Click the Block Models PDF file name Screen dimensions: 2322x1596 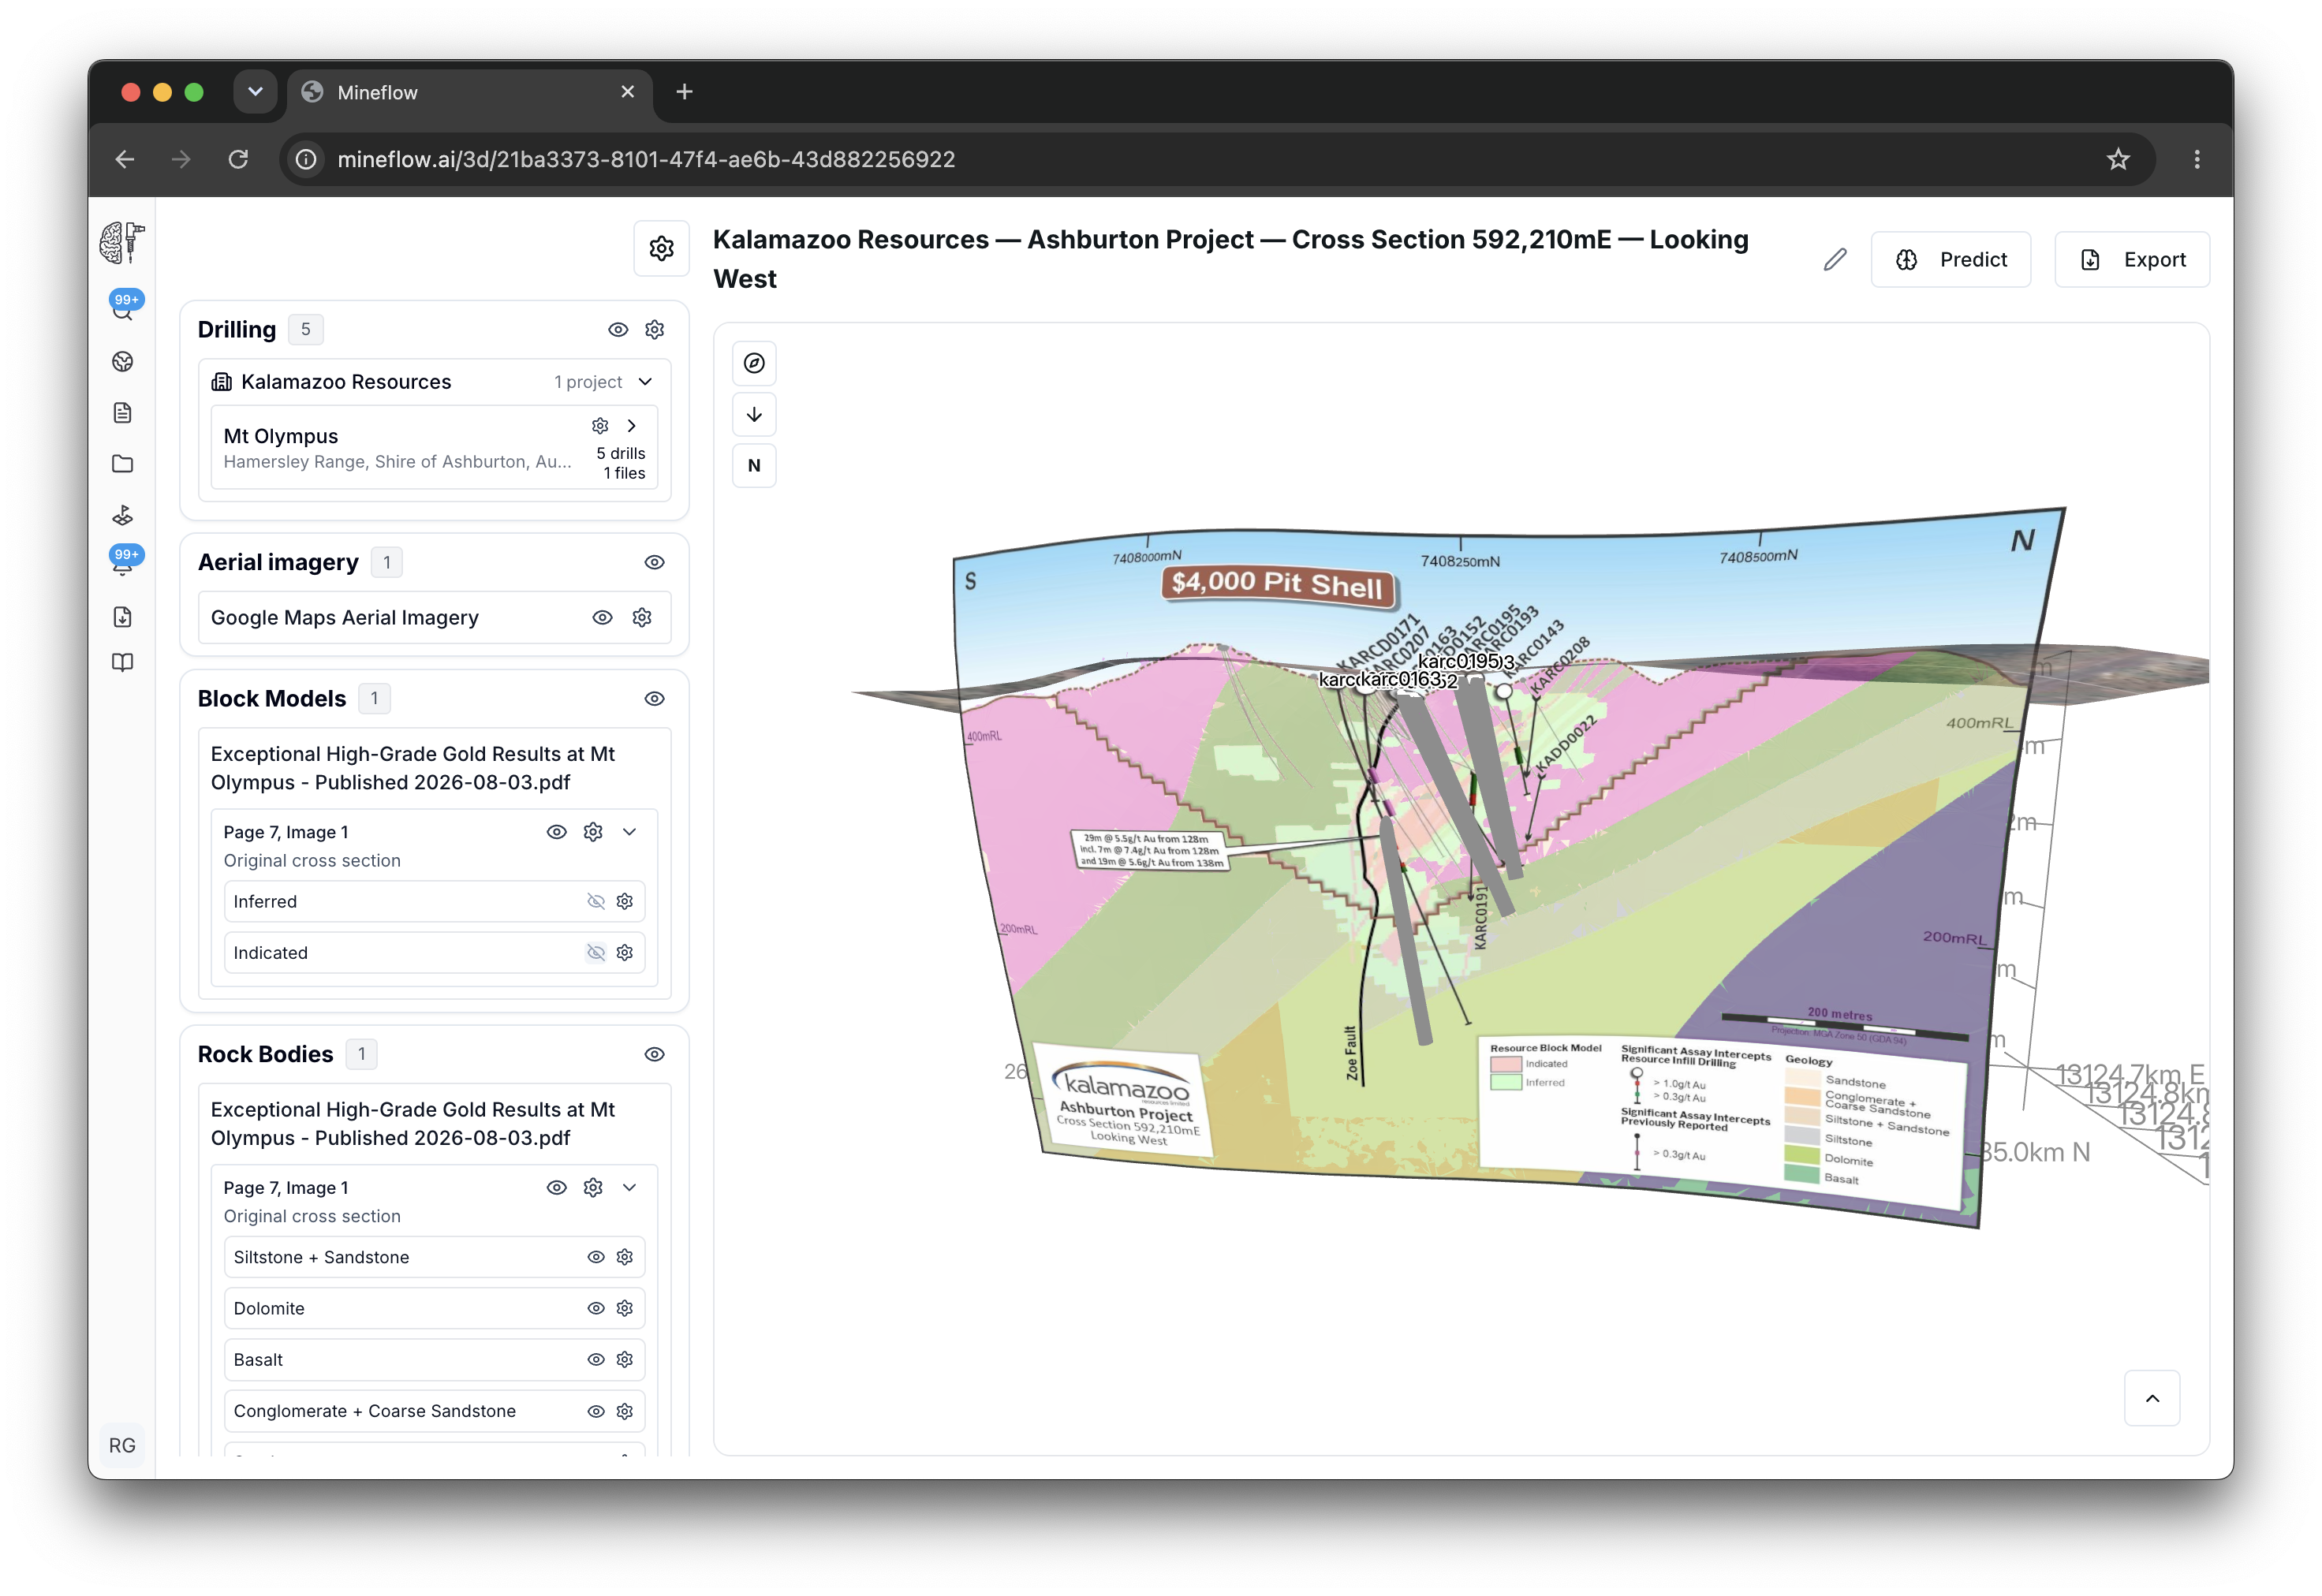[413, 768]
